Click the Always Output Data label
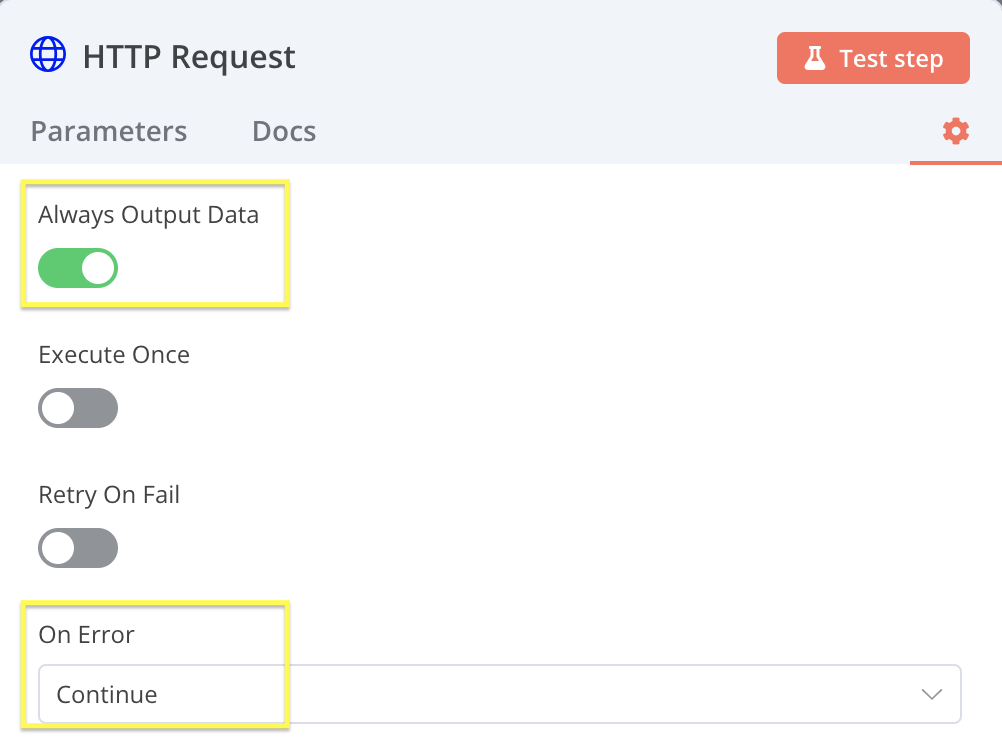Viewport: 1002px width, 754px height. pos(148,215)
